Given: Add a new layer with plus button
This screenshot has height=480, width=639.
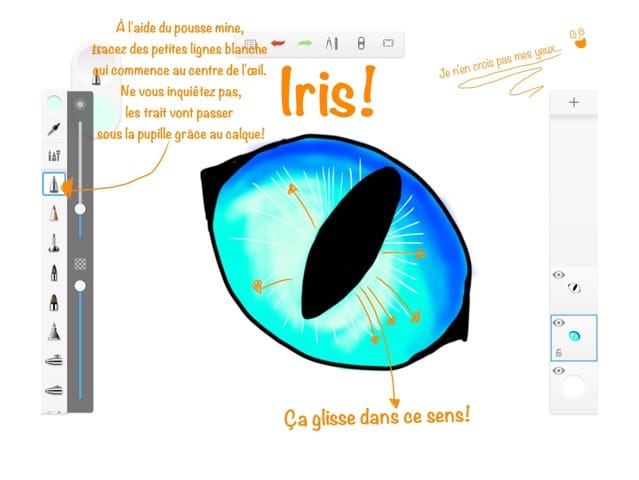Looking at the screenshot, I should pos(573,102).
